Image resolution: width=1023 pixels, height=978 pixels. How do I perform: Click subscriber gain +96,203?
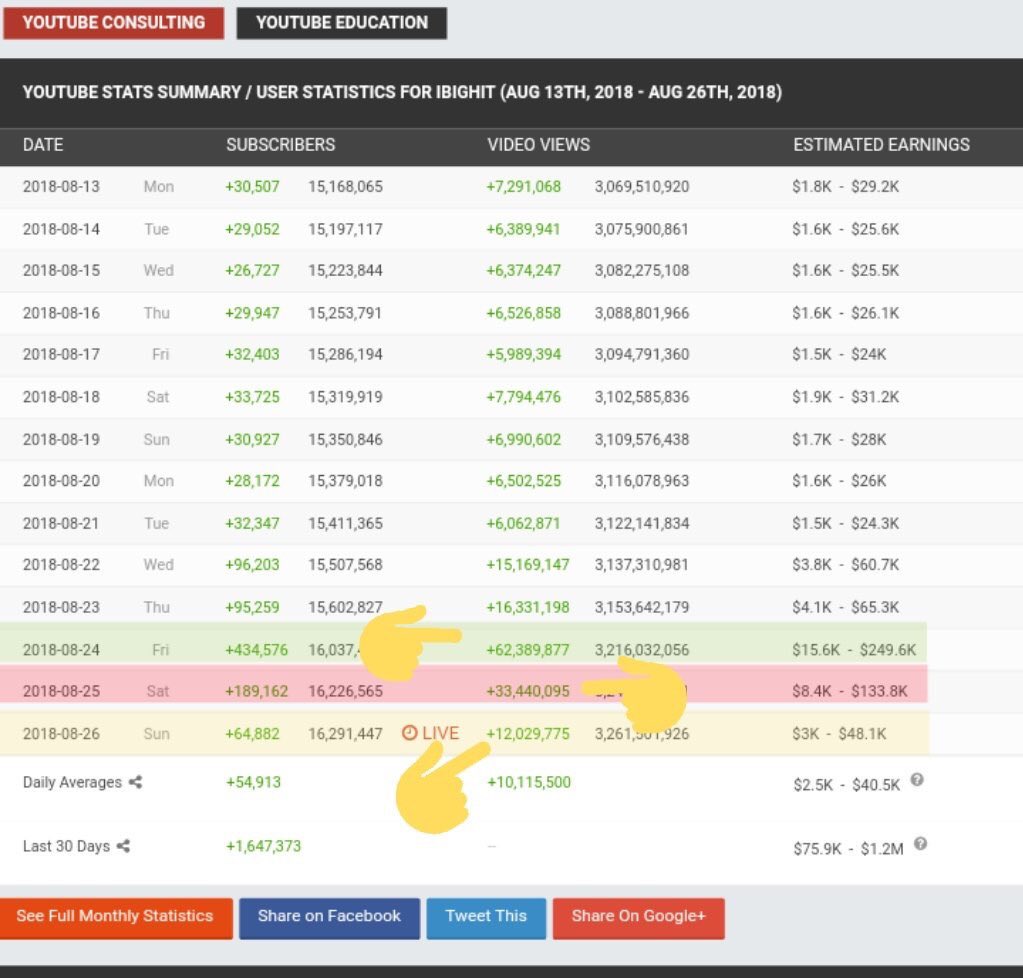click(x=252, y=564)
